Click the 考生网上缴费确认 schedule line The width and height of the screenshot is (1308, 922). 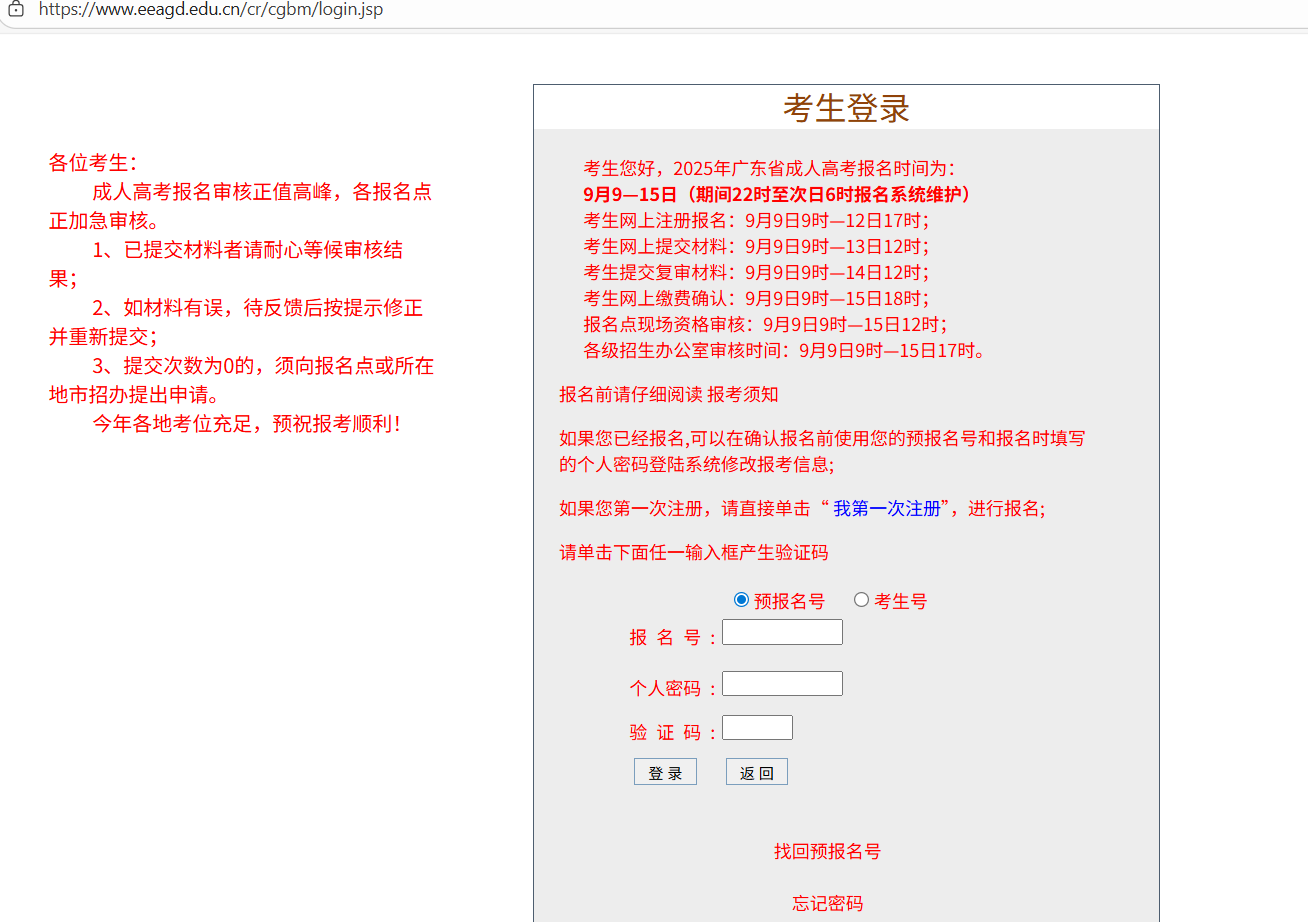pyautogui.click(x=755, y=298)
